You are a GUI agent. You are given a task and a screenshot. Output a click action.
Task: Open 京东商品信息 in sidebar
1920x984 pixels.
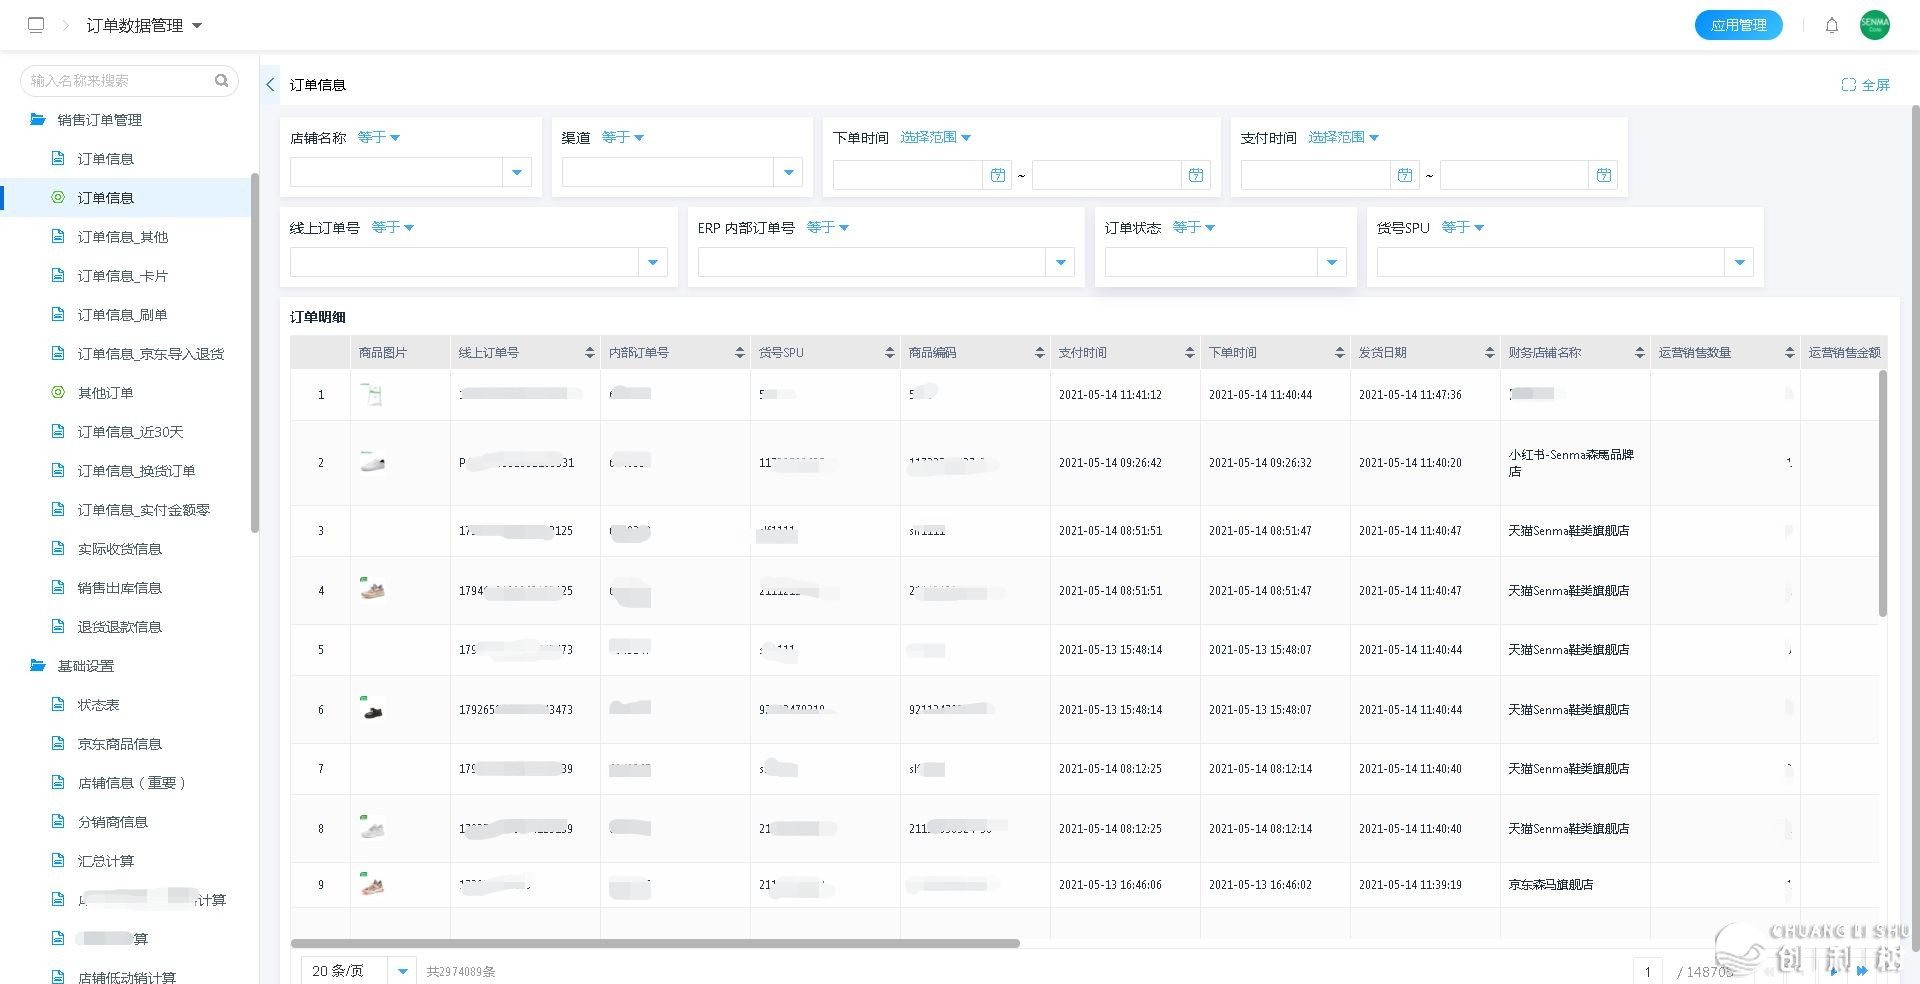(x=120, y=744)
